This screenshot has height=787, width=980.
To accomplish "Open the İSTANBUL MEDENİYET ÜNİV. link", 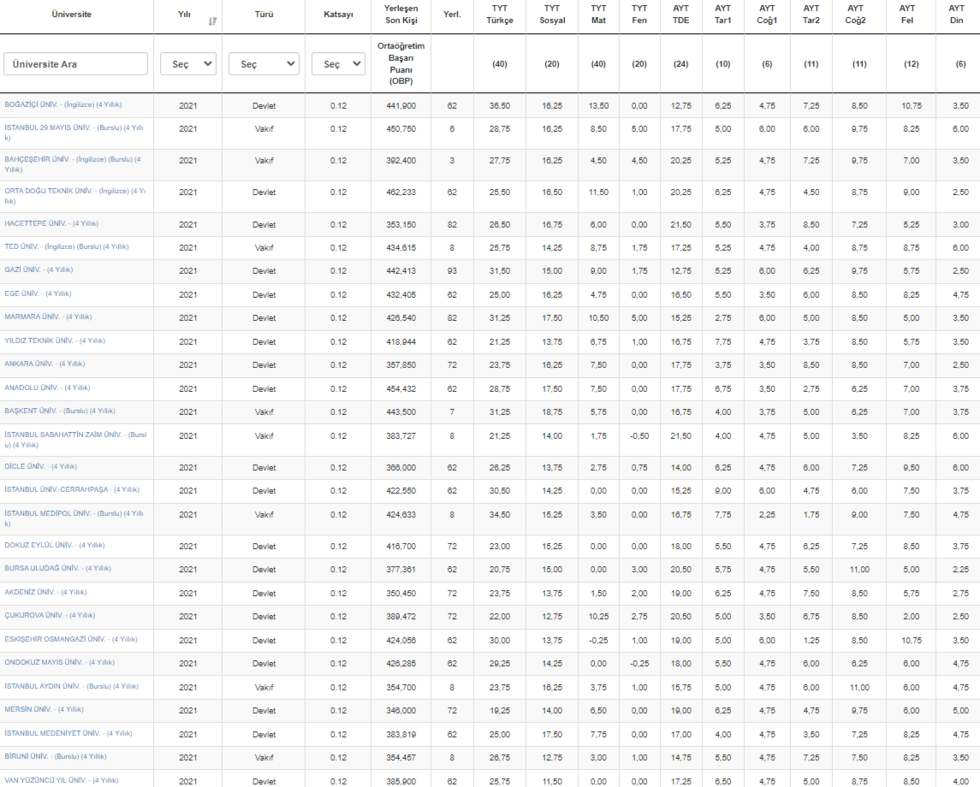I will click(68, 733).
